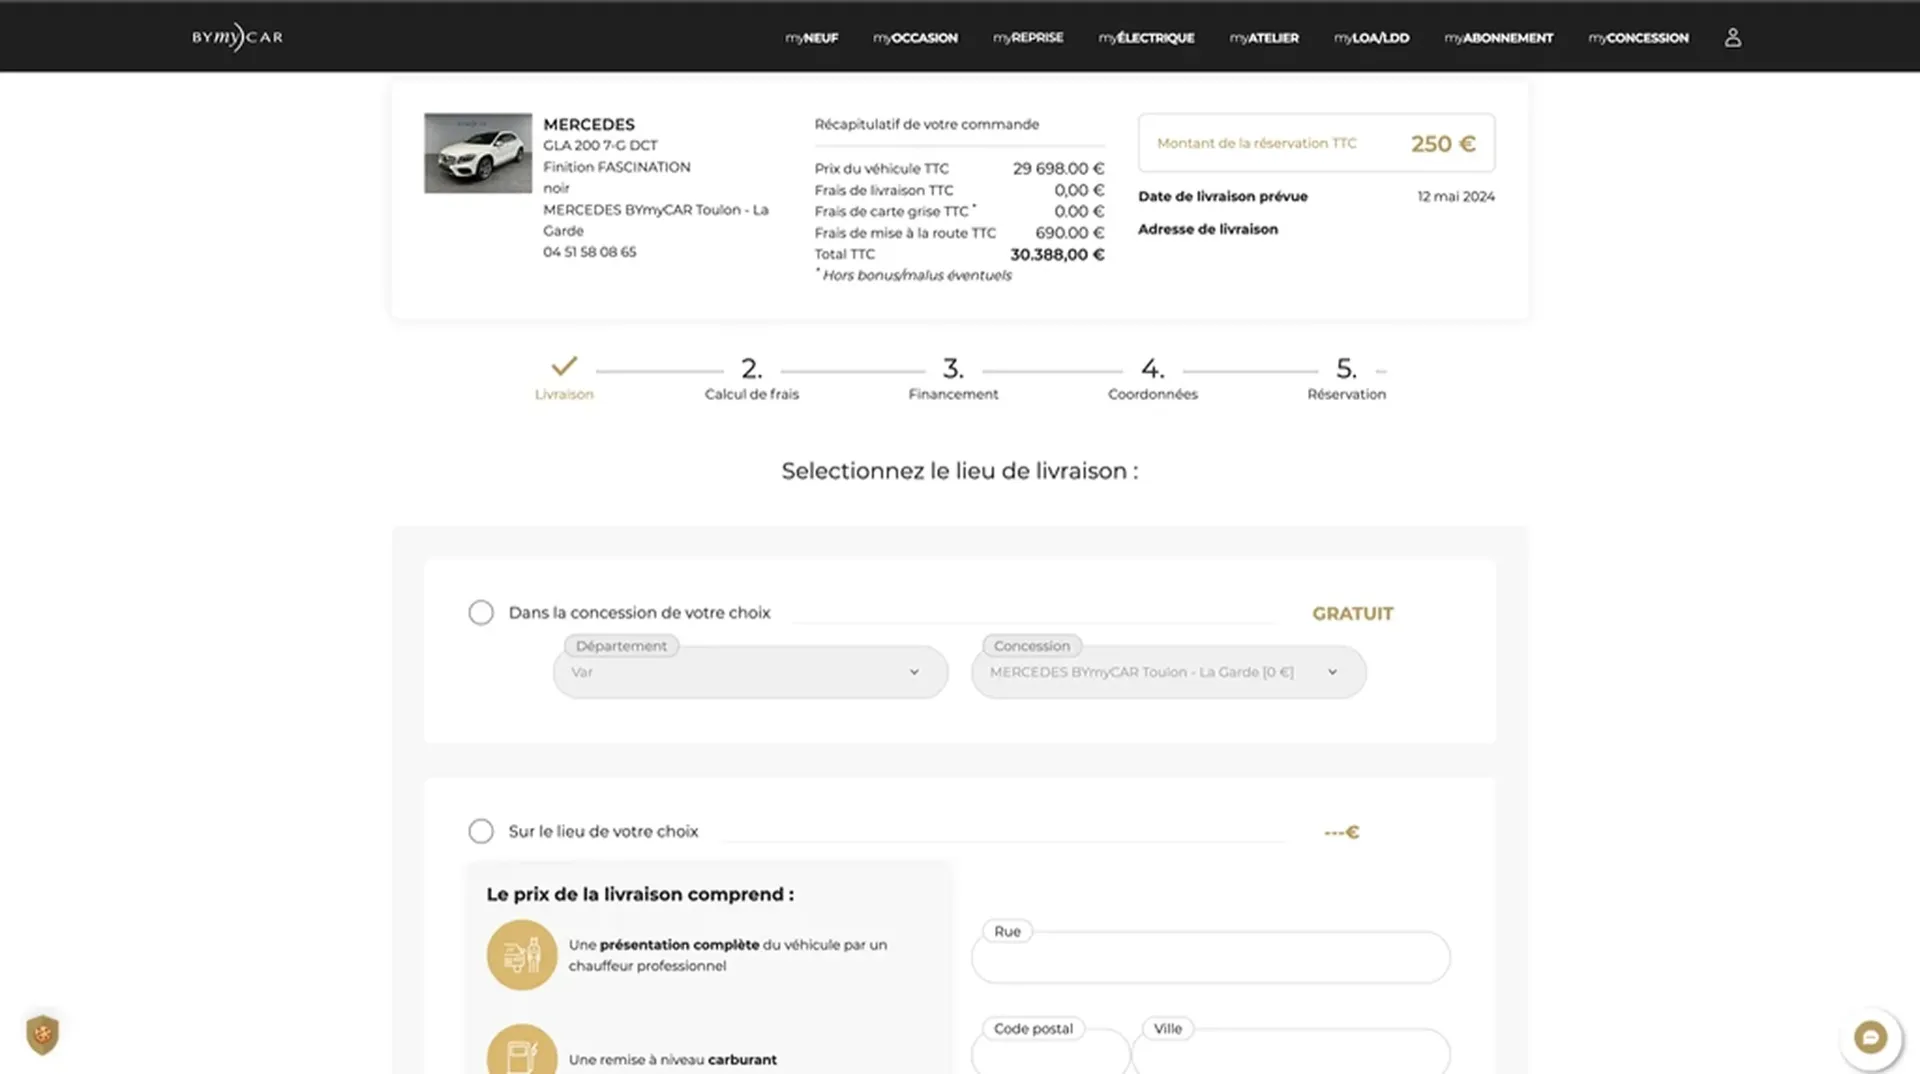This screenshot has height=1074, width=1920.
Task: Go to step 5 Réservation
Action: click(1346, 379)
